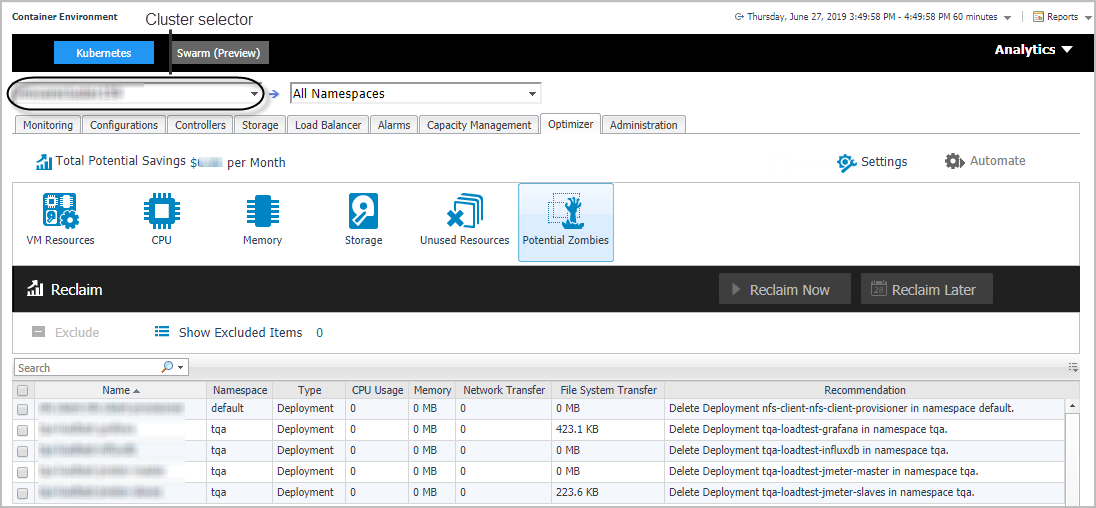
Task: Select the Memory optimizer icon
Action: click(262, 212)
